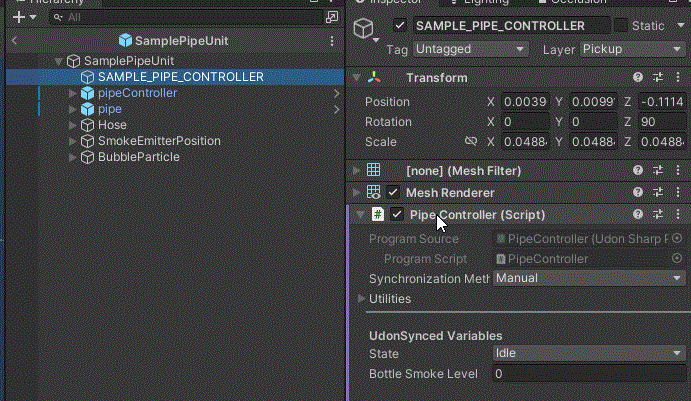Viewport: 691px width, 401px height.
Task: Open Pipe Controller presets selector
Action: coord(658,215)
